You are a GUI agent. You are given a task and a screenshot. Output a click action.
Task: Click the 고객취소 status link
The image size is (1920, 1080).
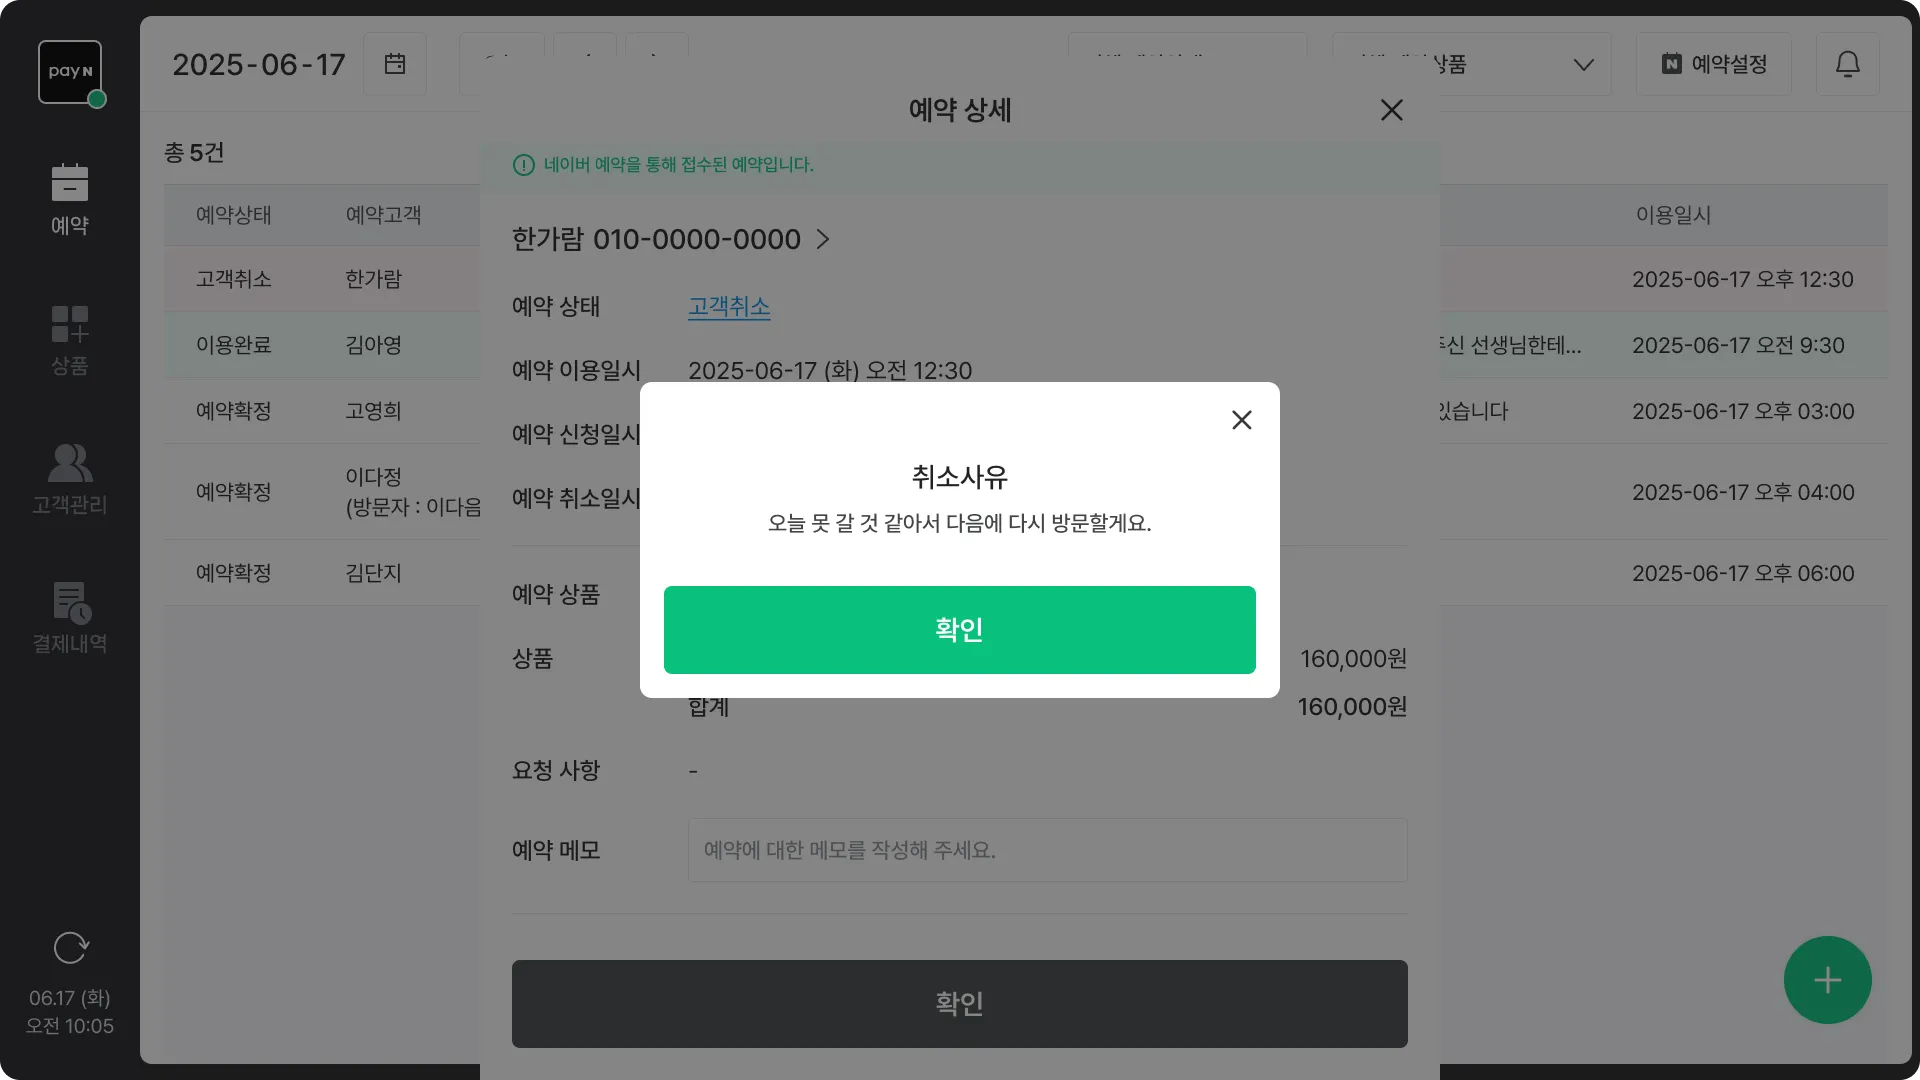tap(729, 306)
